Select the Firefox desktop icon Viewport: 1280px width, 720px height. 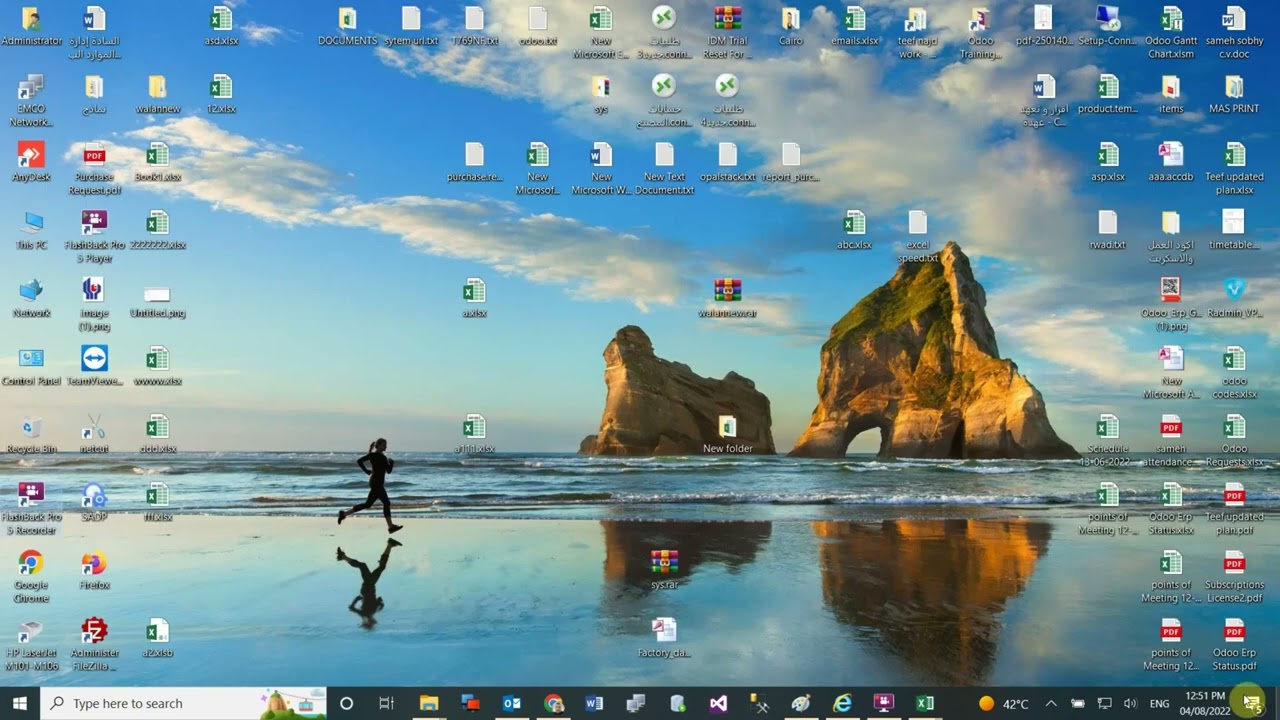94,570
